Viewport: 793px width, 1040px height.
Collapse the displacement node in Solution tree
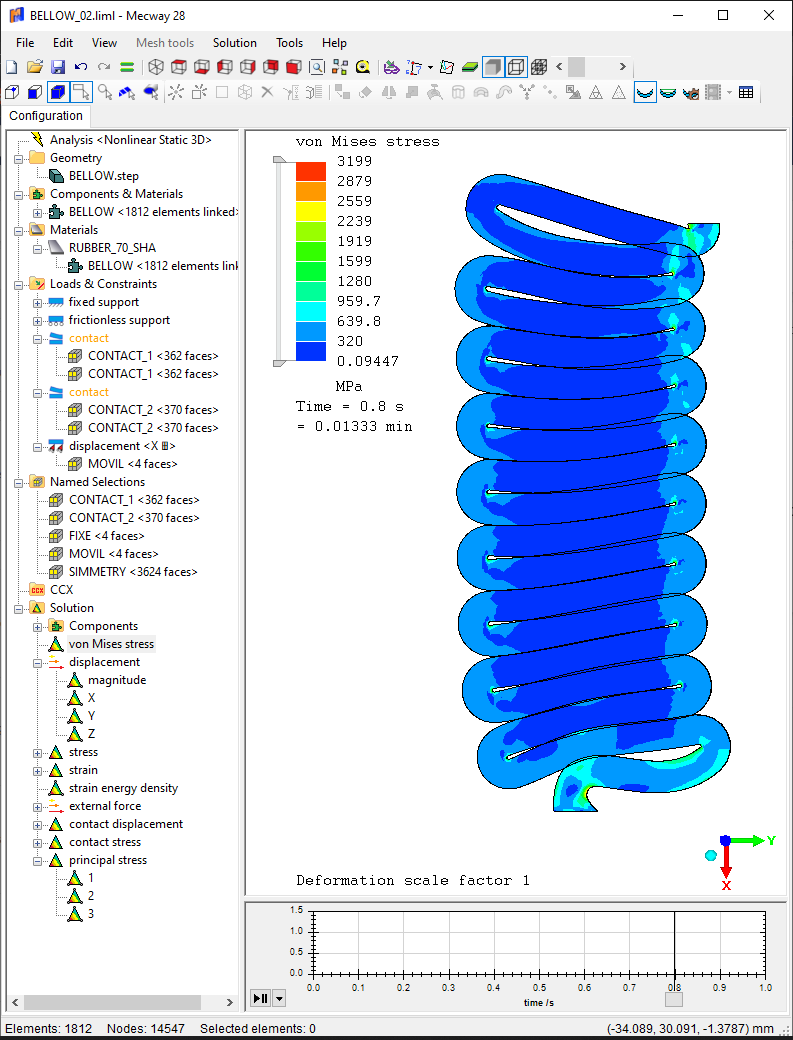click(38, 662)
